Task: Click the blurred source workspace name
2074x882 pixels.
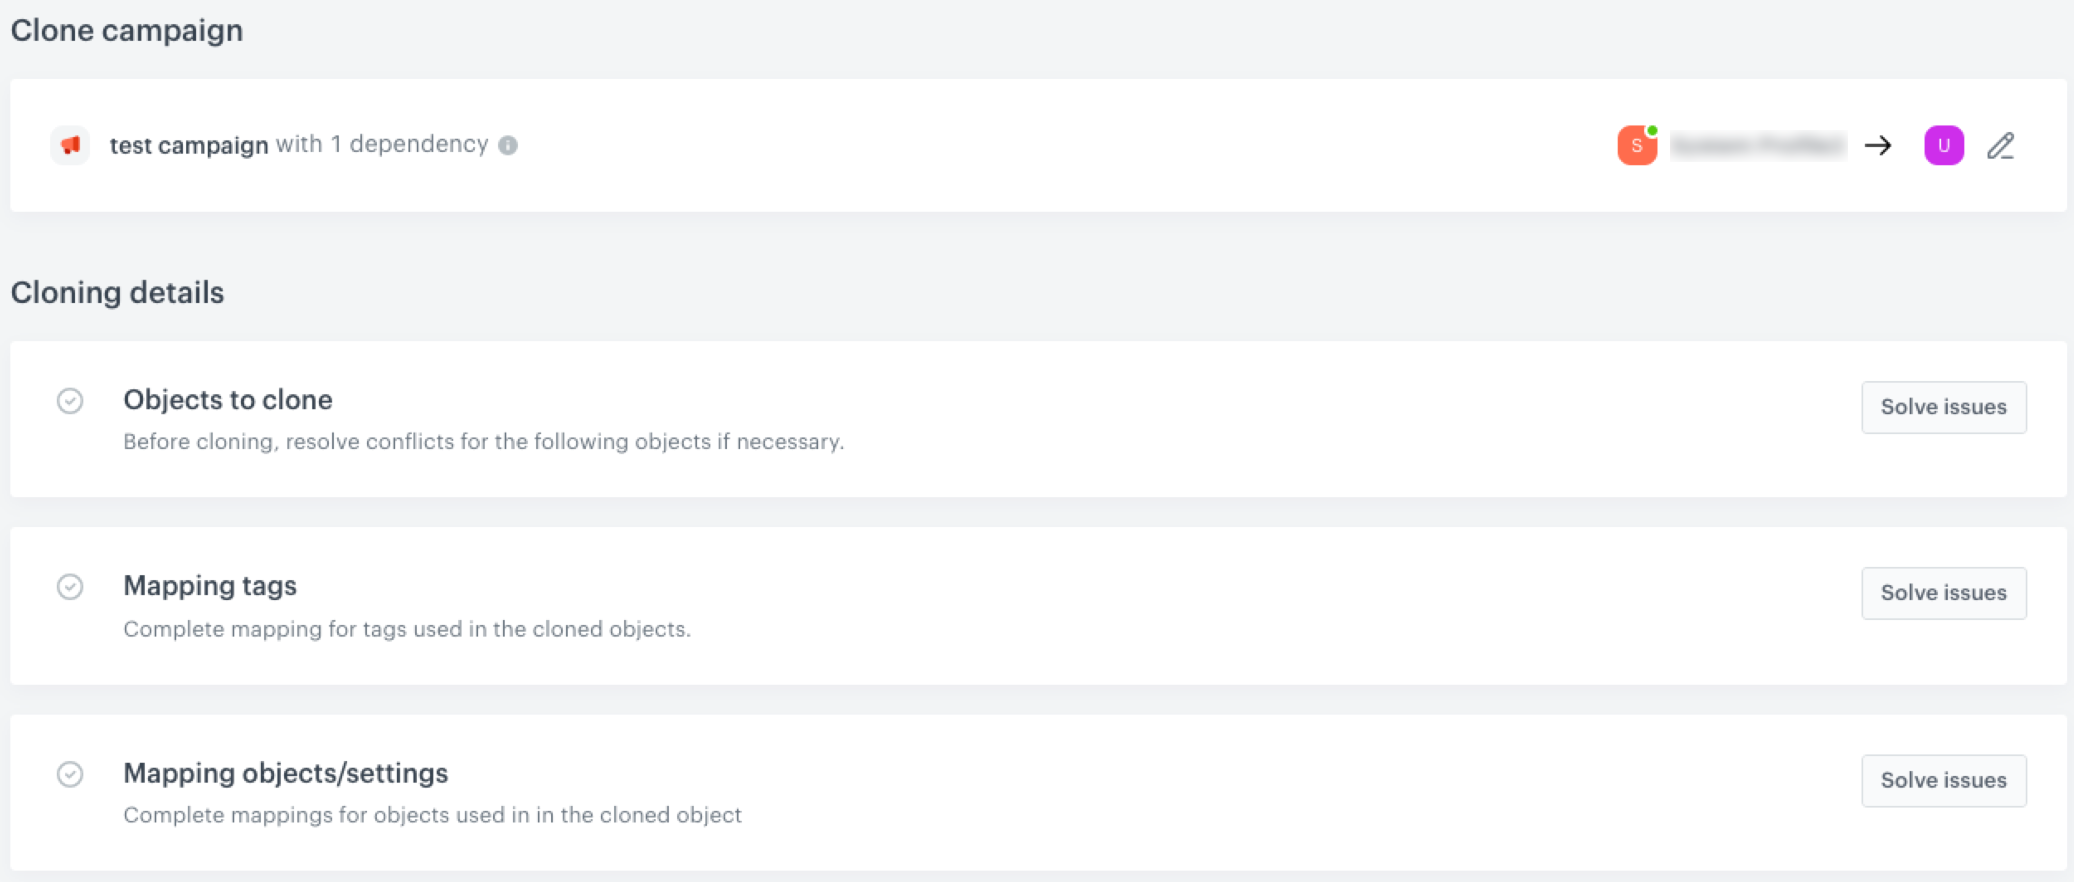Action: [x=1757, y=146]
